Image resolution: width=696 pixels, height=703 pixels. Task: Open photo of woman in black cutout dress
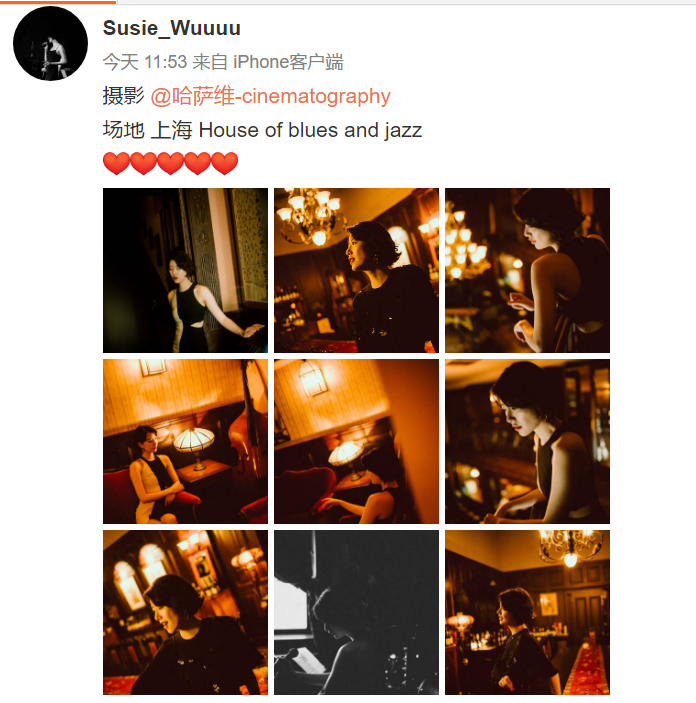(x=185, y=270)
